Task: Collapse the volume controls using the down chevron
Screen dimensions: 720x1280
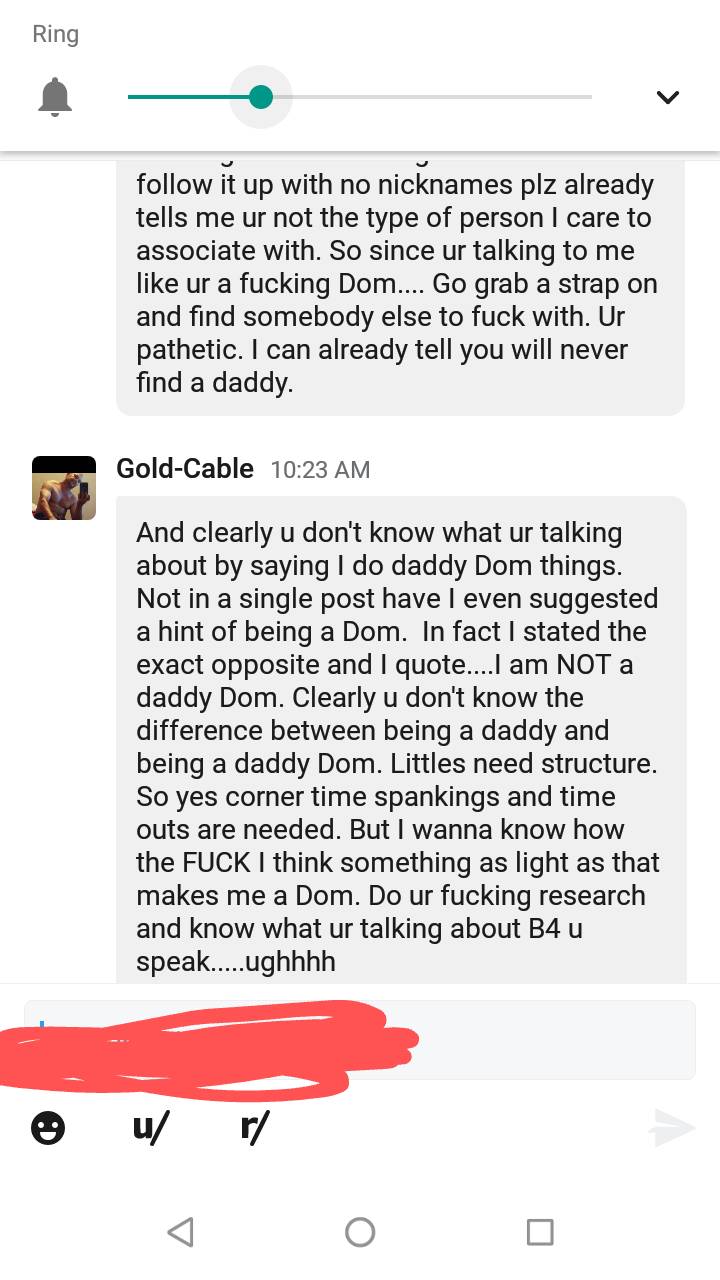Action: tap(667, 97)
